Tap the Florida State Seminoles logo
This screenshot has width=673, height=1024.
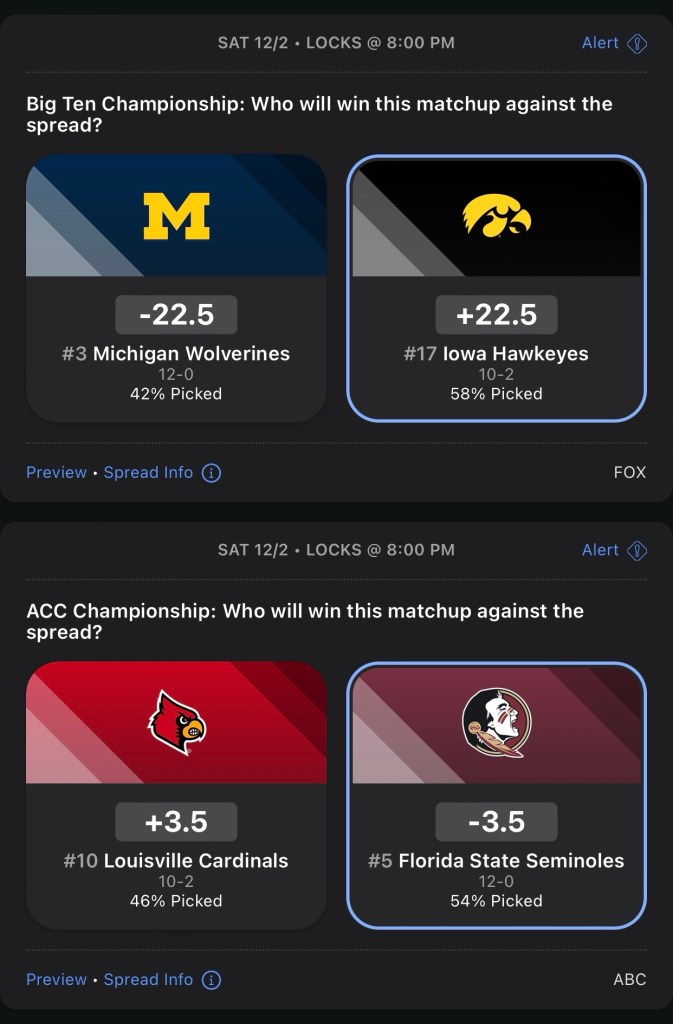click(497, 722)
